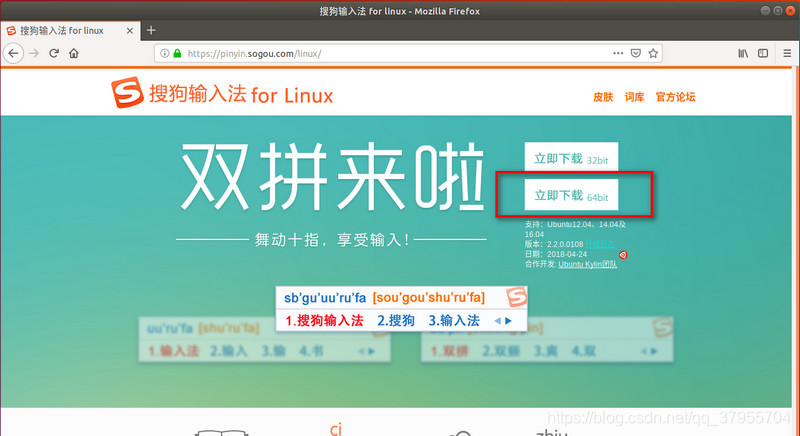Image resolution: width=800 pixels, height=436 pixels.
Task: Open the Firefox home page
Action: click(74, 53)
